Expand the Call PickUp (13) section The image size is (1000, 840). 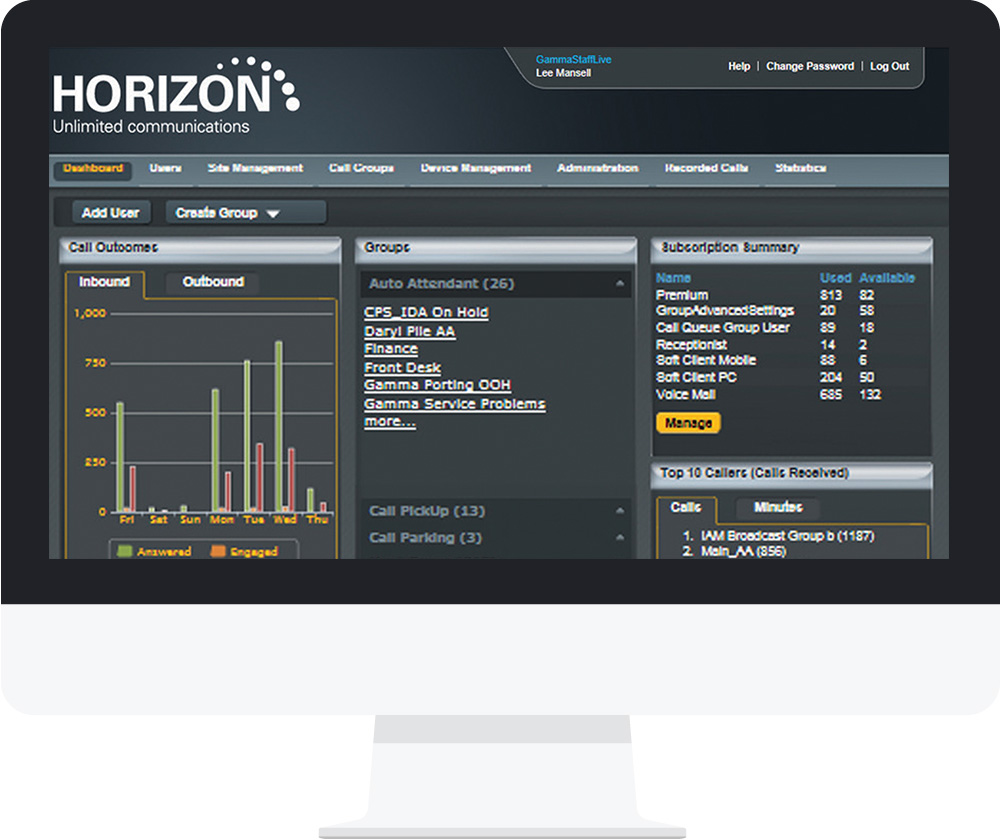pos(496,511)
